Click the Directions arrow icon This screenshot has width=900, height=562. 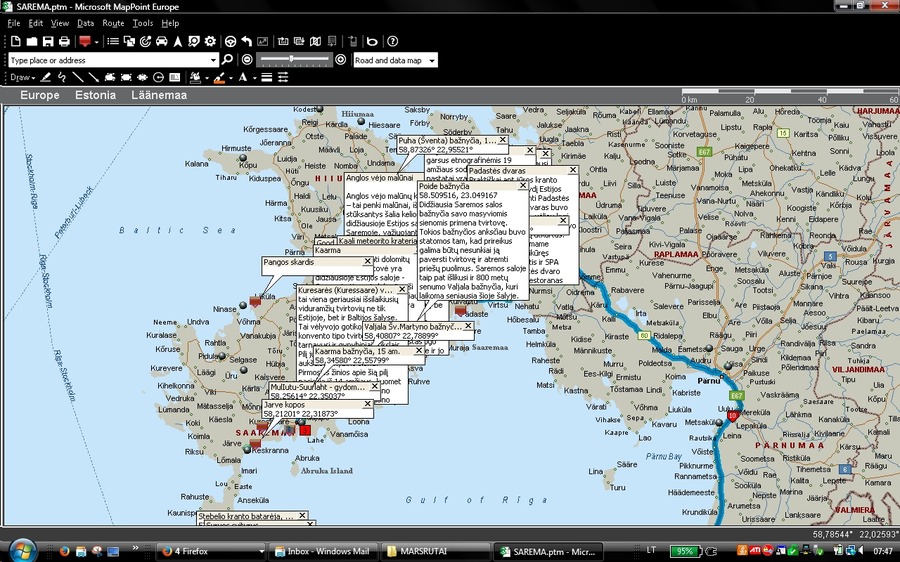coord(178,41)
